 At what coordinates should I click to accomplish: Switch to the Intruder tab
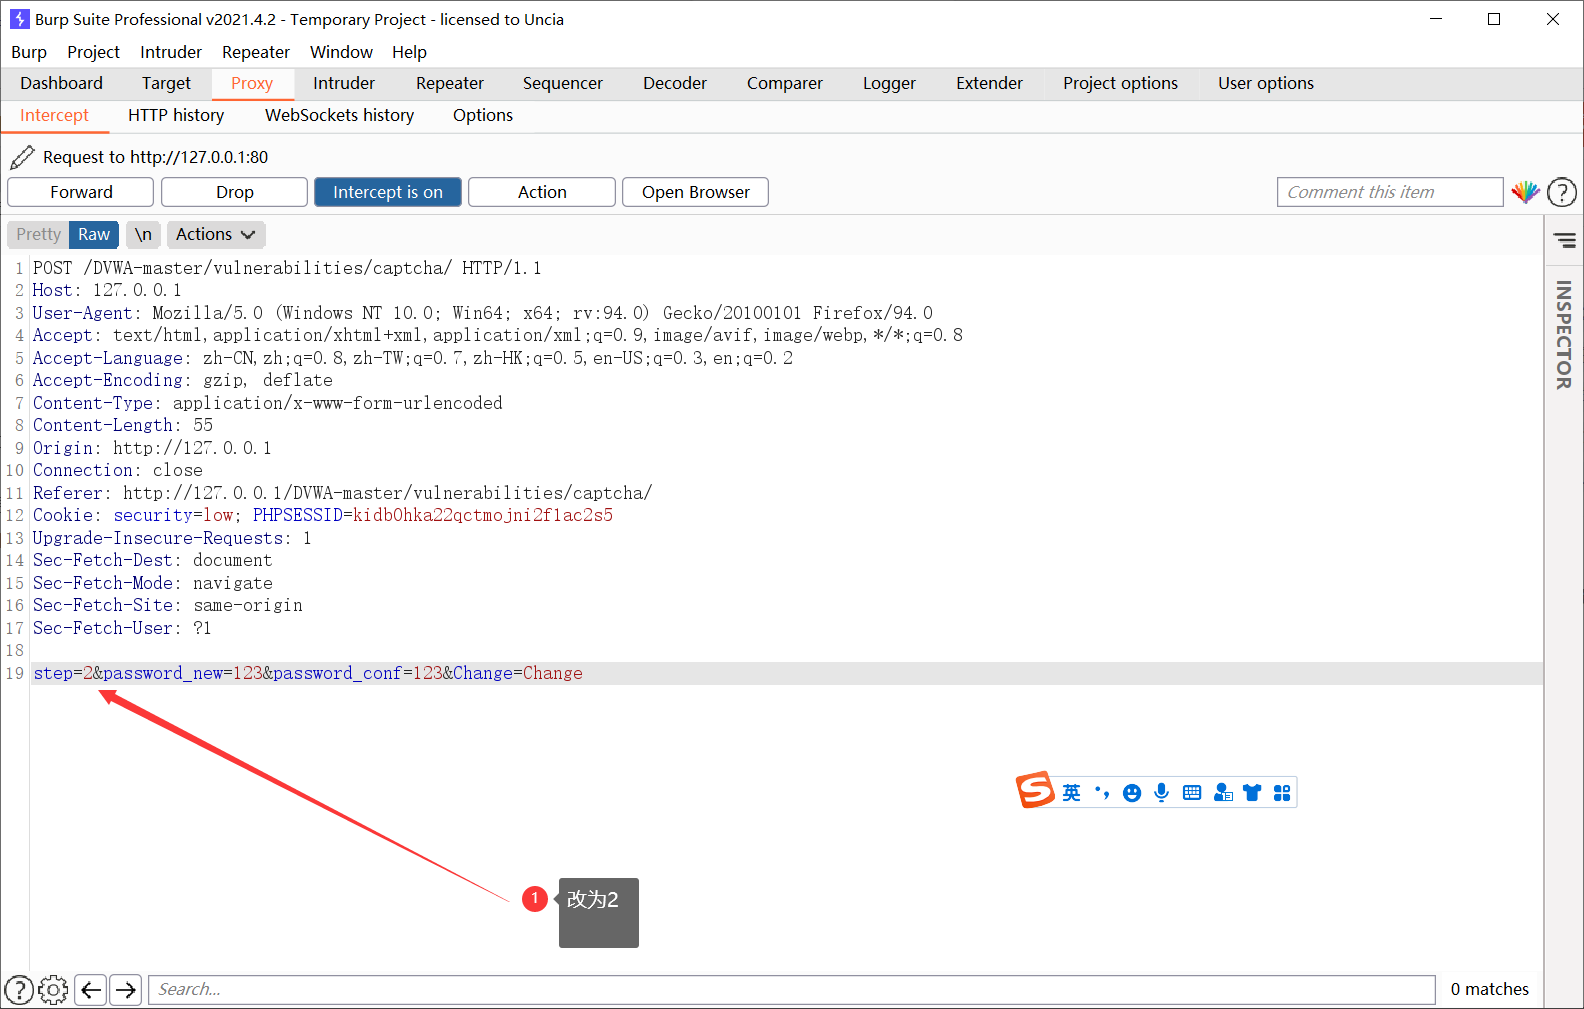coord(344,83)
